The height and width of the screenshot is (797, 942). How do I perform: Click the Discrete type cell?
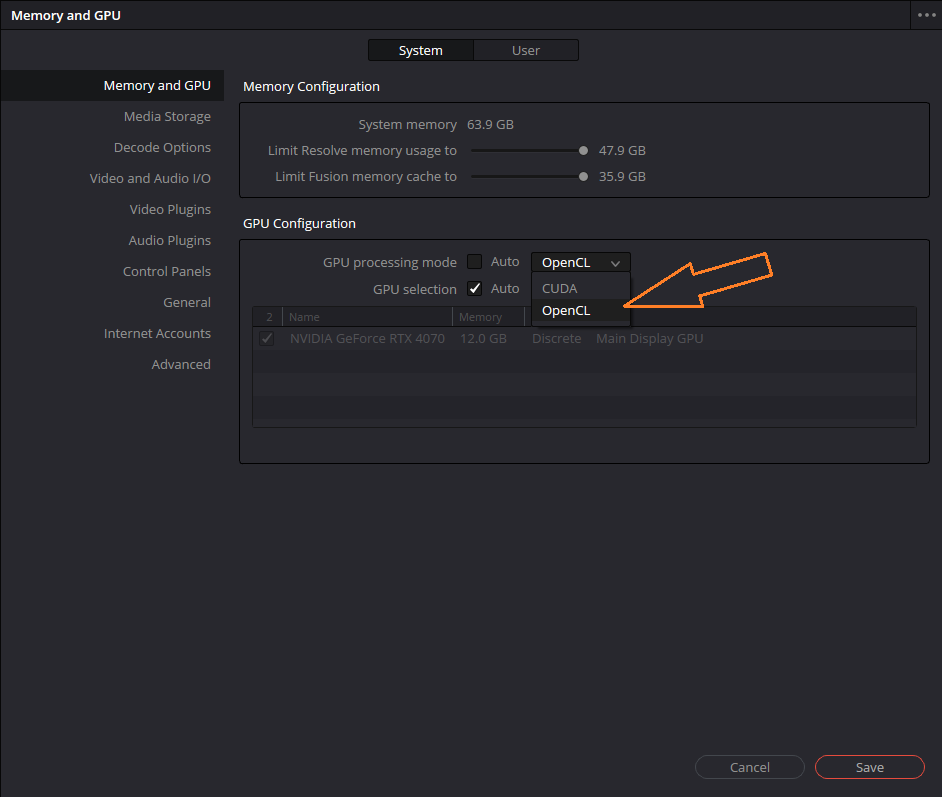click(556, 339)
